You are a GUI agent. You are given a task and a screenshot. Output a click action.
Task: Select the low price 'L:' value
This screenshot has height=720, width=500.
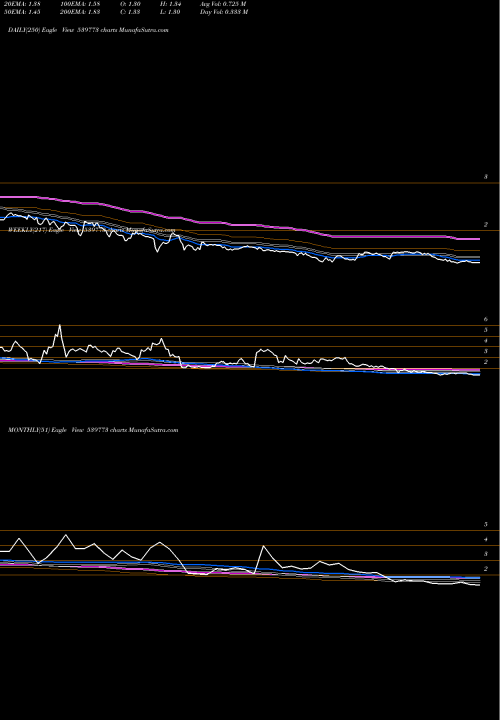coord(172,12)
